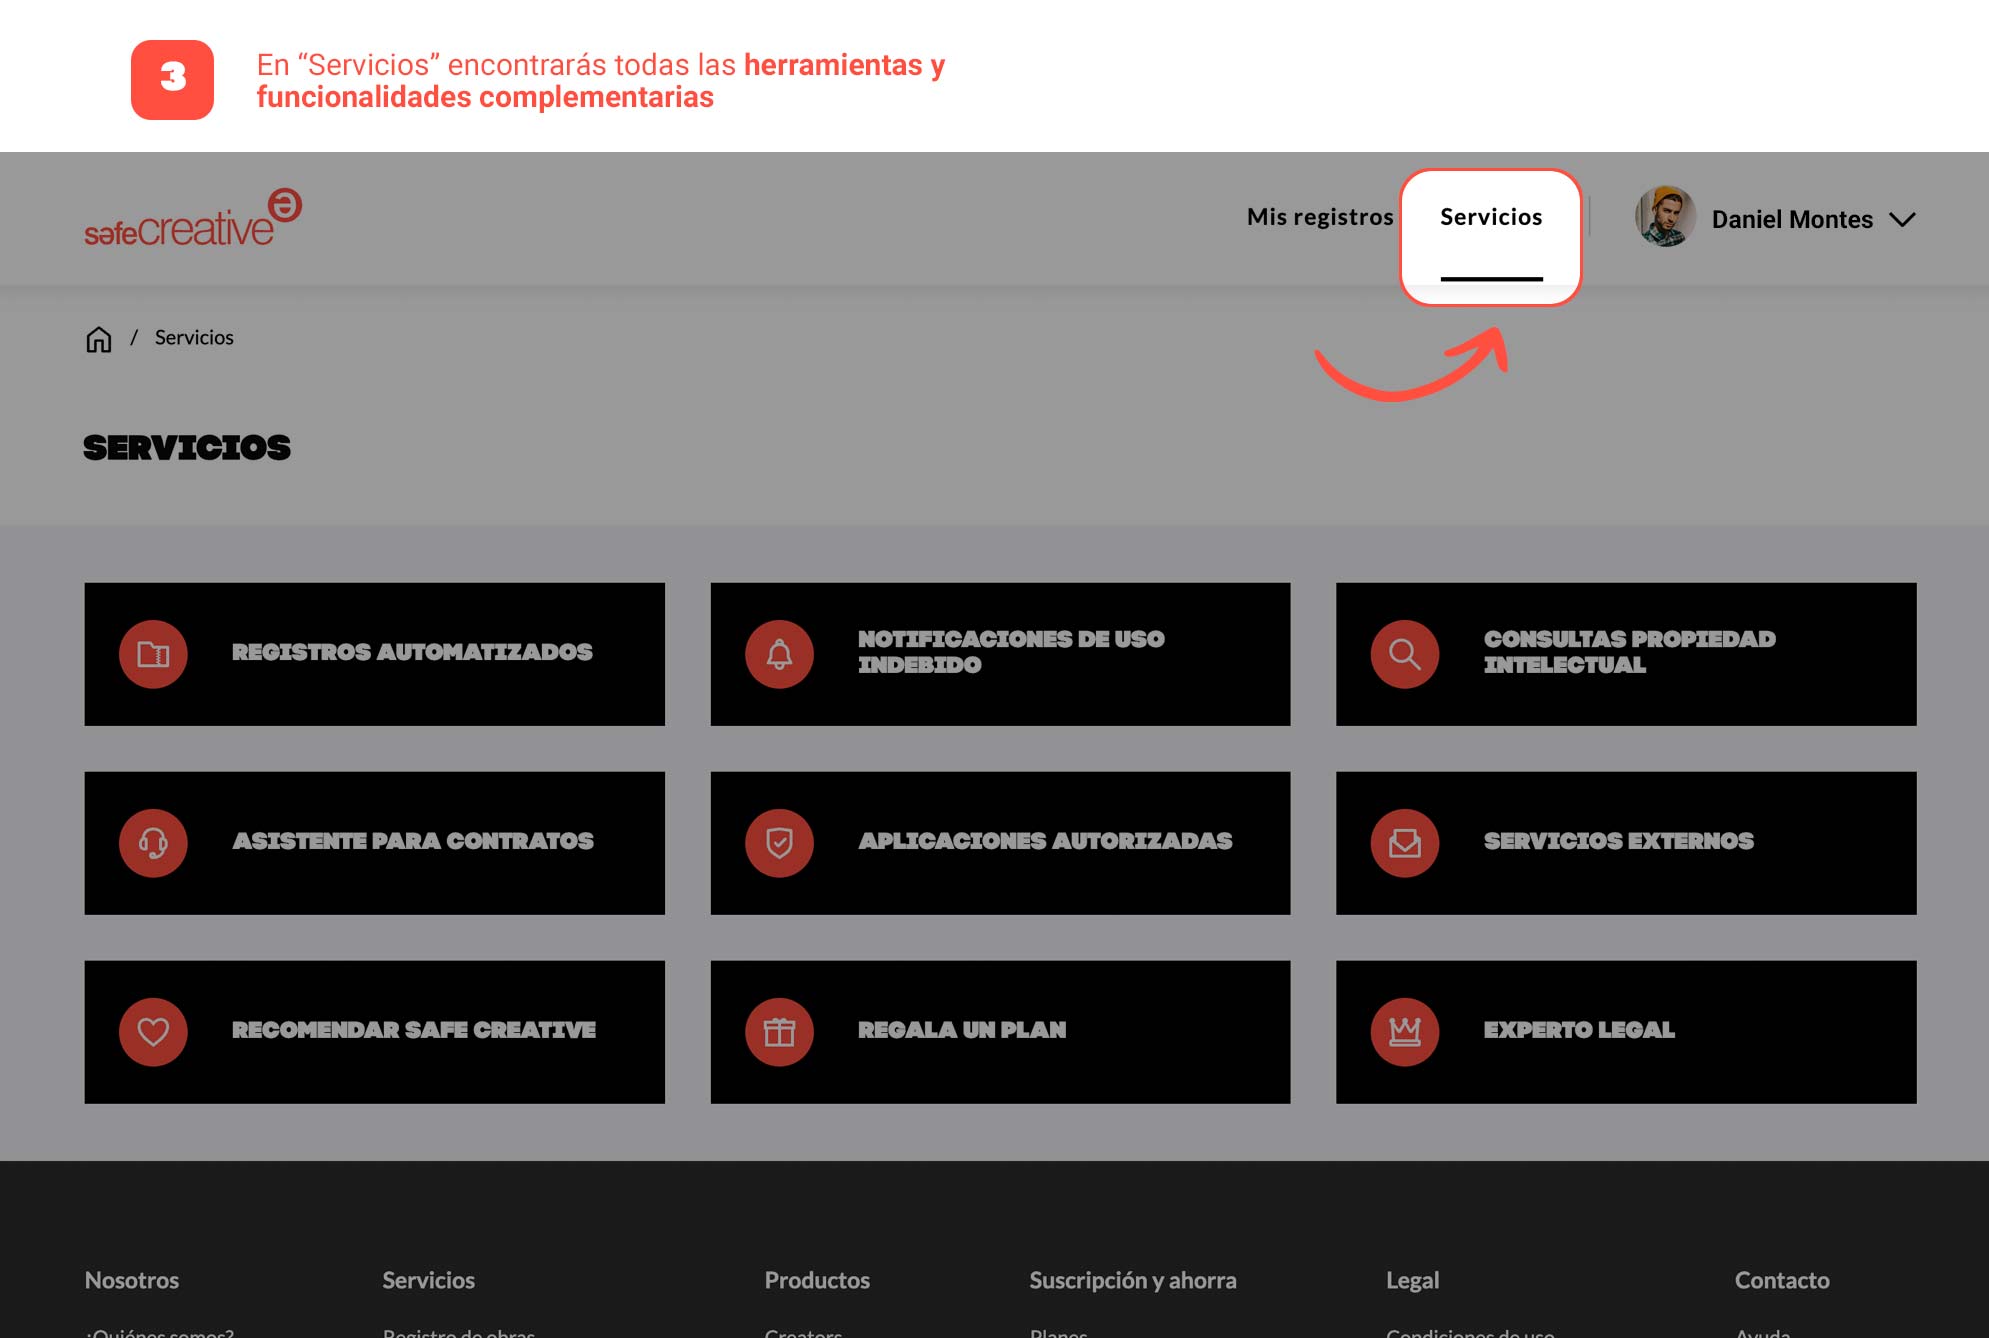This screenshot has height=1338, width=1989.
Task: Open the Asistente para Contratos service
Action: coord(375,843)
